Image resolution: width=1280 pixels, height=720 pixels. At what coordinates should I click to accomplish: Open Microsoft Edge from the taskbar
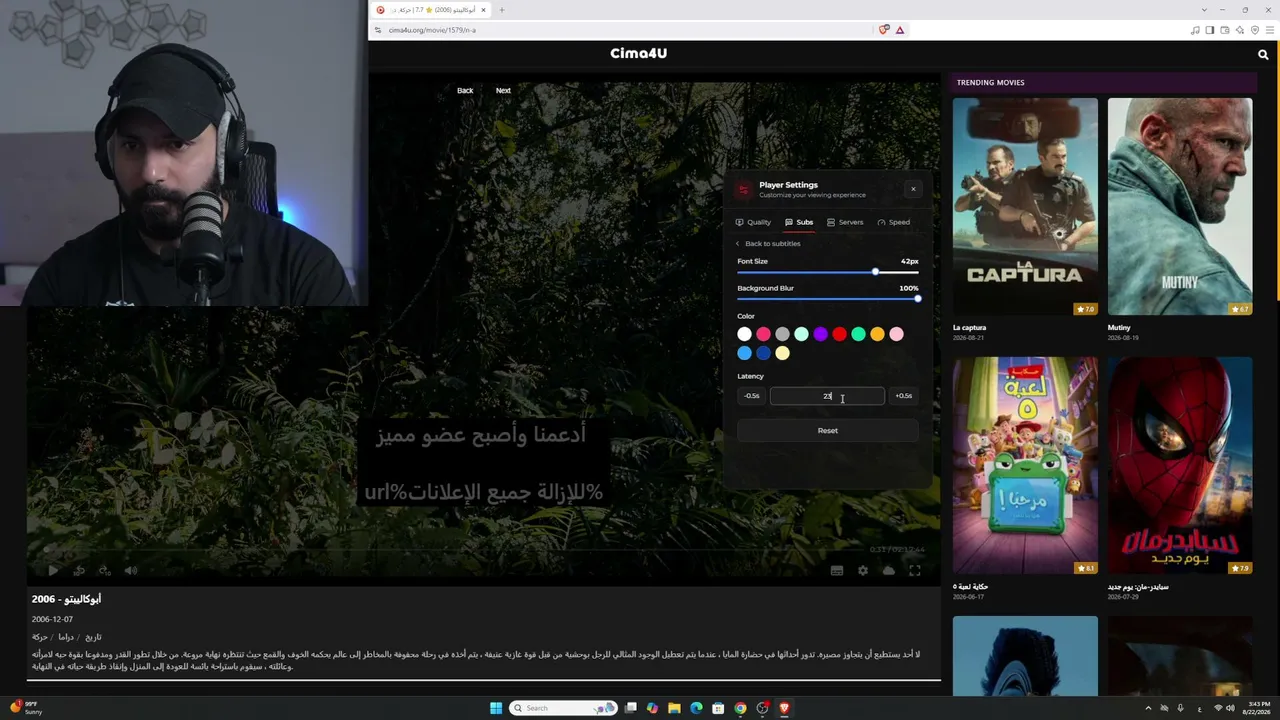(x=696, y=708)
